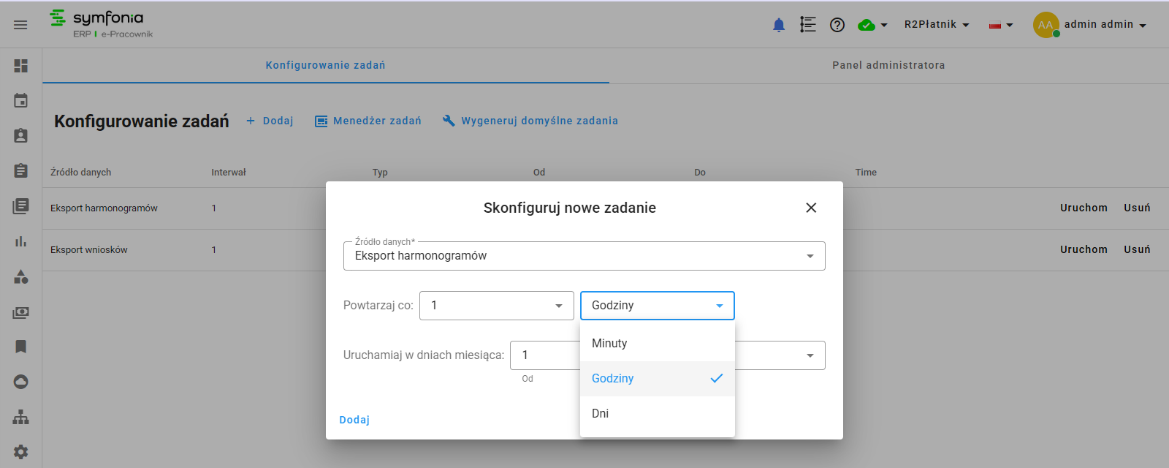Collapse the Godziny unit dropdown field

pos(657,306)
